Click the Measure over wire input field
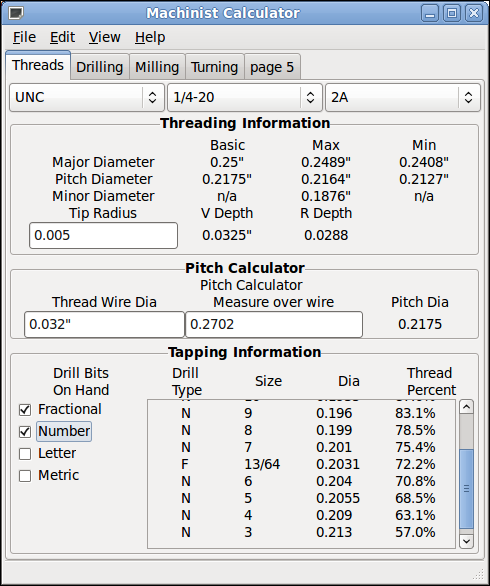 274,324
